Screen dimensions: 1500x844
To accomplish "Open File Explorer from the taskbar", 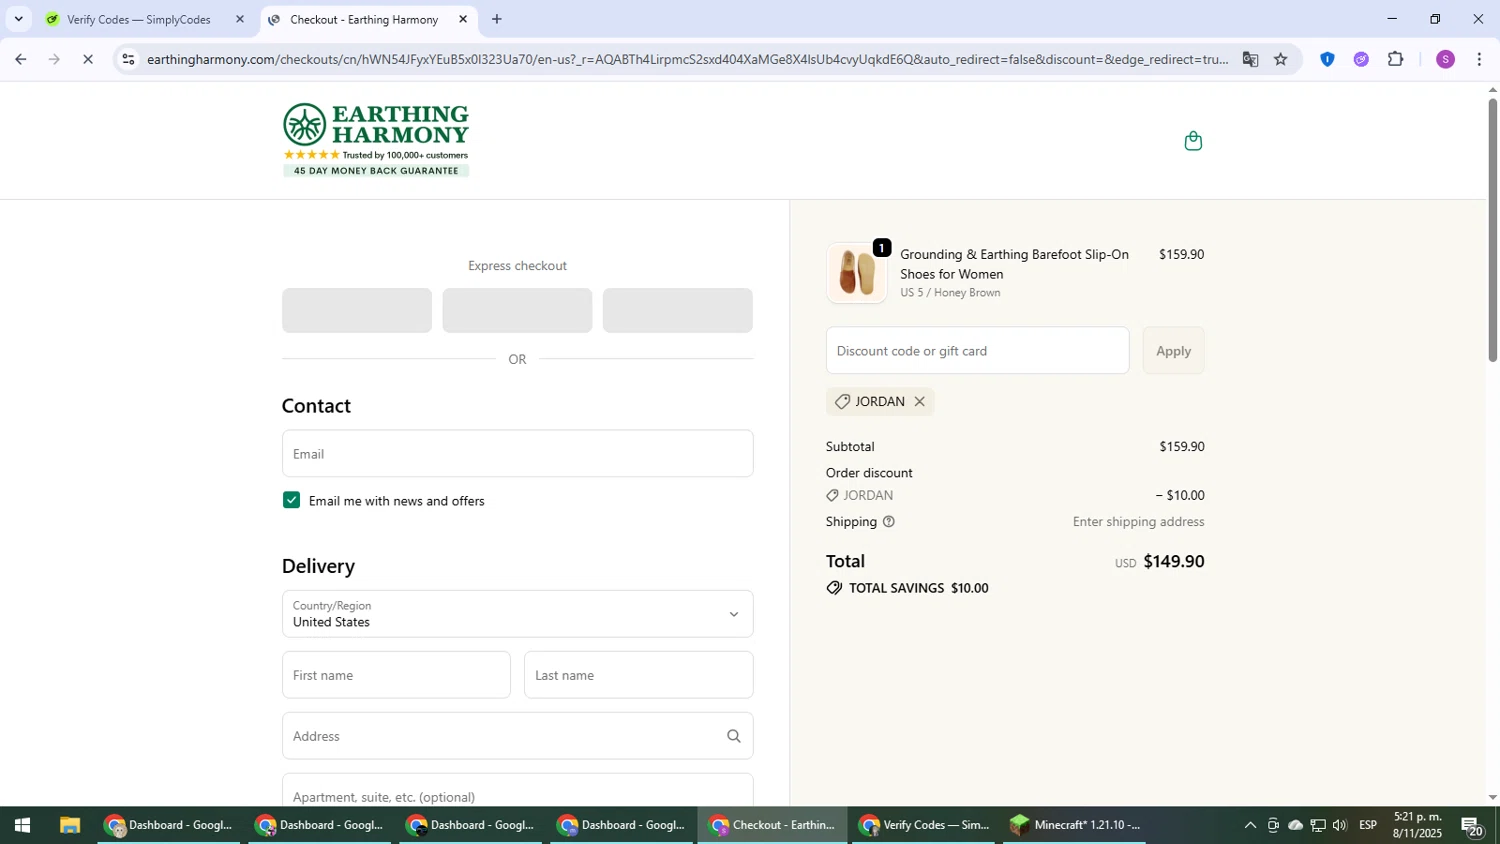I will point(69,825).
